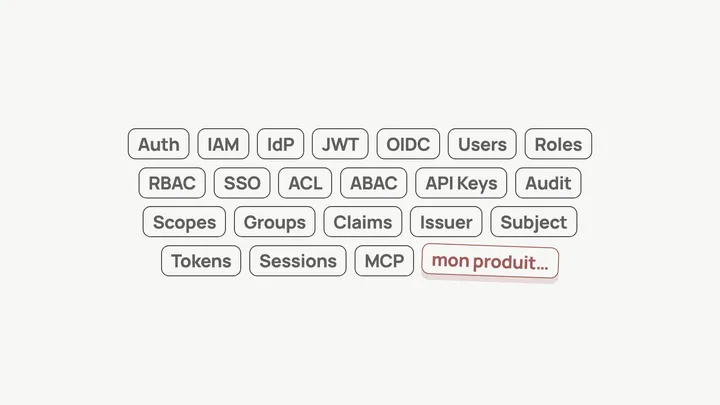Select the API Keys tag

[x=461, y=183]
